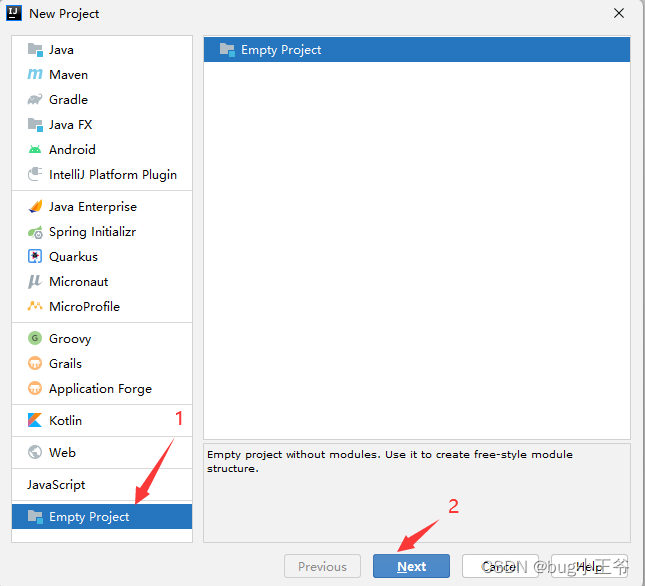Click the Micronaut mu icon
Viewport: 645px width, 586px height.
tap(35, 282)
